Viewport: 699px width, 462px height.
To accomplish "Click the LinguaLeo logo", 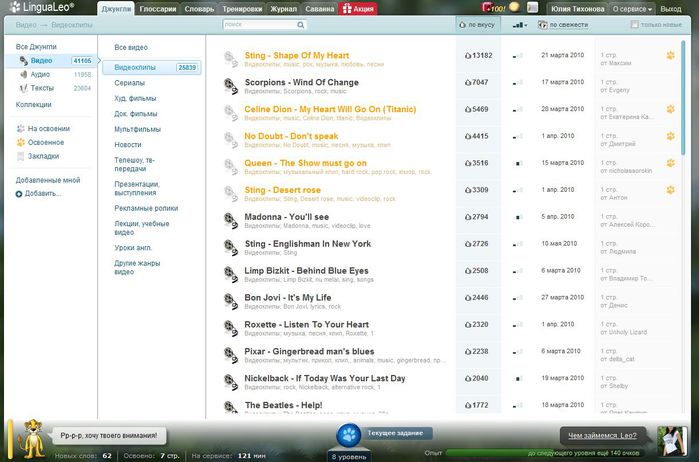I will 41,7.
